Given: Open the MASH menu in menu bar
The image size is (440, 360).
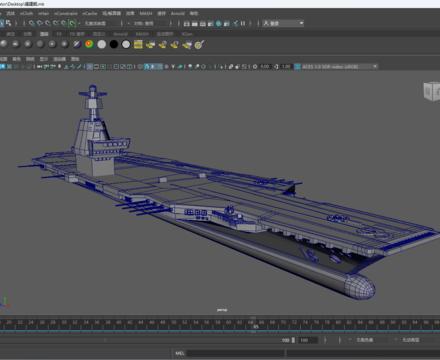Looking at the screenshot, I should [x=146, y=13].
